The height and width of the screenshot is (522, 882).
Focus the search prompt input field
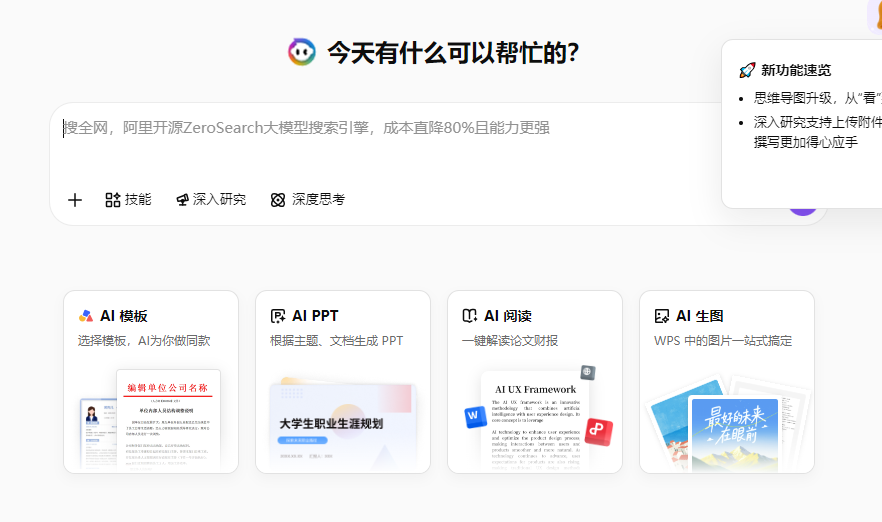tap(380, 128)
